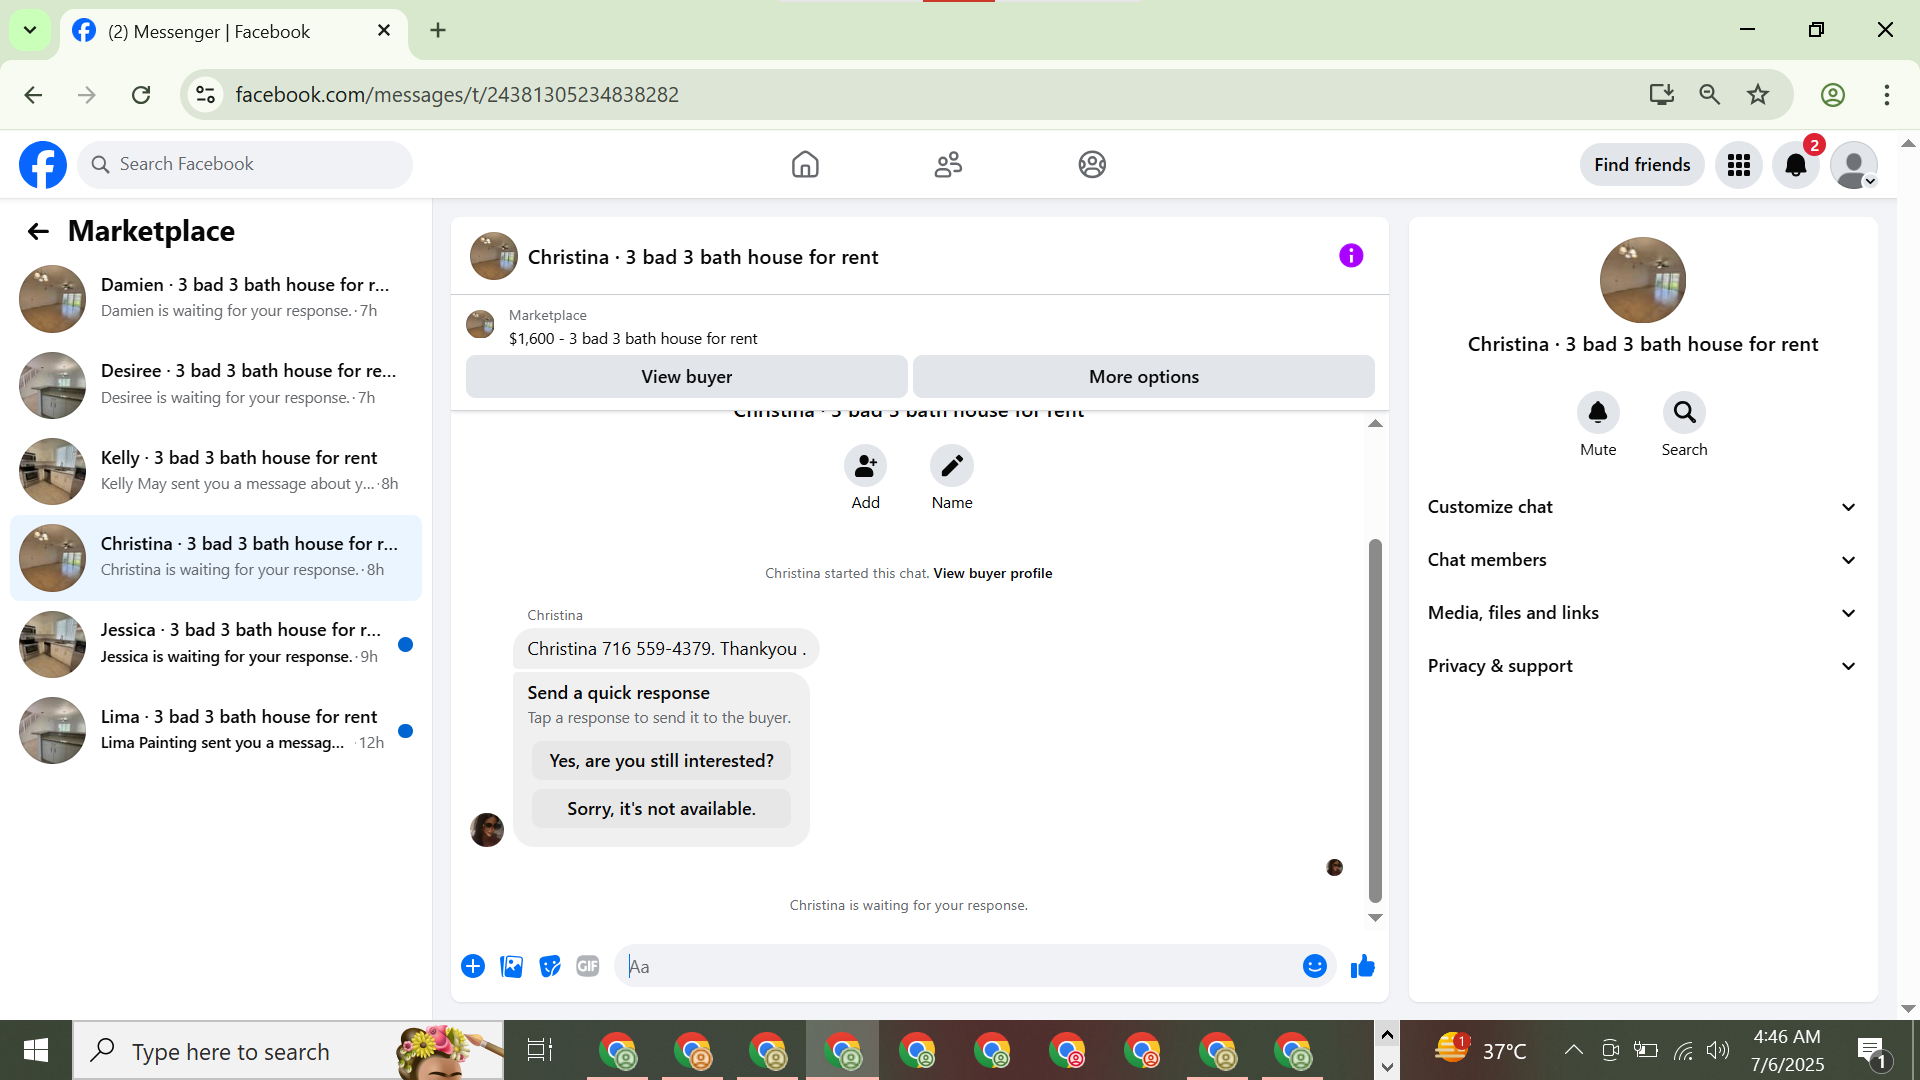Open the Friends icon in top navigation
Viewport: 1920px width, 1080px height.
948,165
